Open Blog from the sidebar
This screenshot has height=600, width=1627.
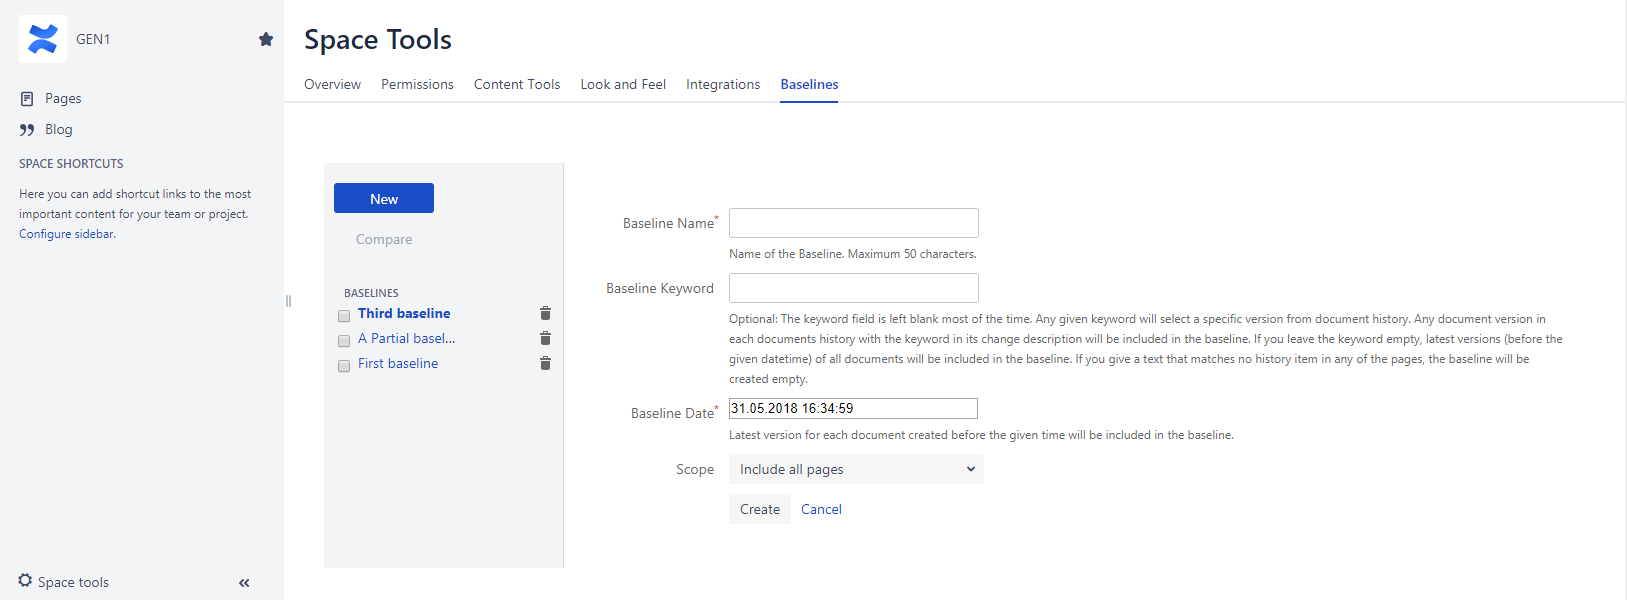(x=58, y=129)
